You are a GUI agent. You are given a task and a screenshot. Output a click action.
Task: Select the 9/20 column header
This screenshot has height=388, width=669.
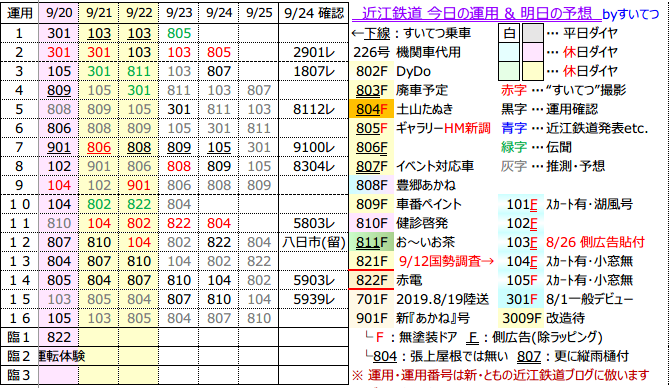pyautogui.click(x=59, y=13)
